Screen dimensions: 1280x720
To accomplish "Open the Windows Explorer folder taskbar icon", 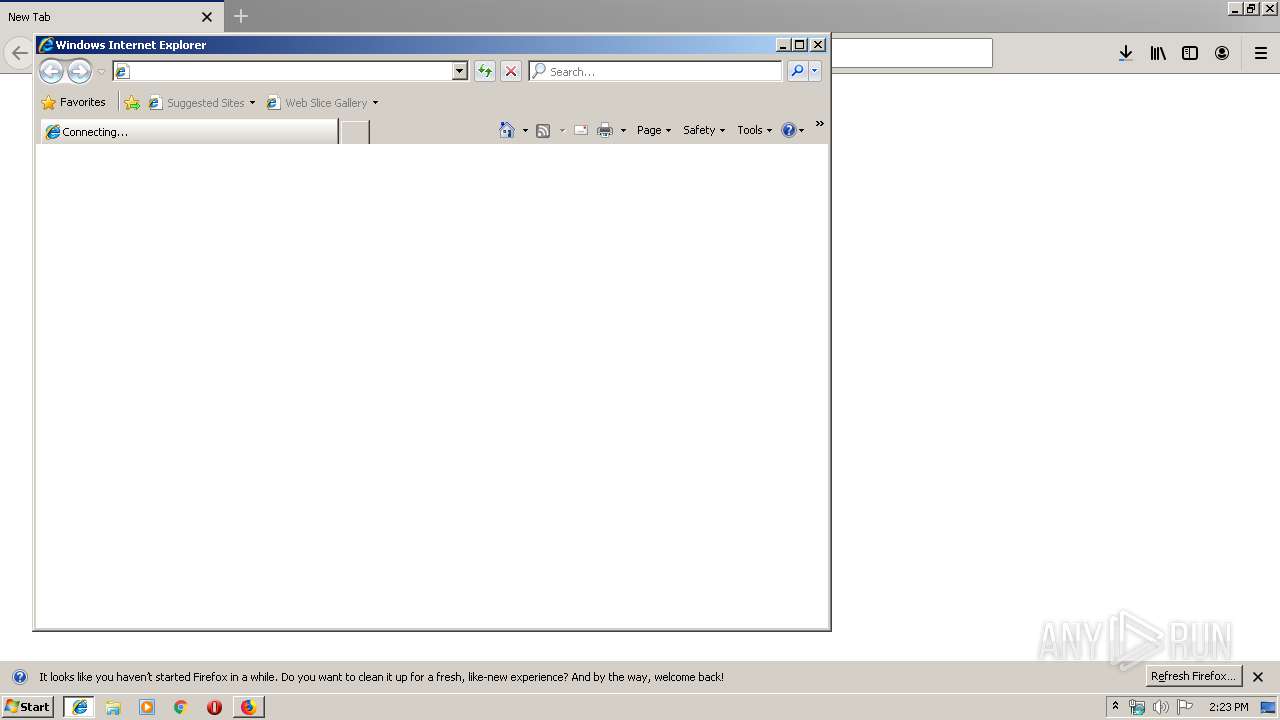I will pyautogui.click(x=113, y=707).
